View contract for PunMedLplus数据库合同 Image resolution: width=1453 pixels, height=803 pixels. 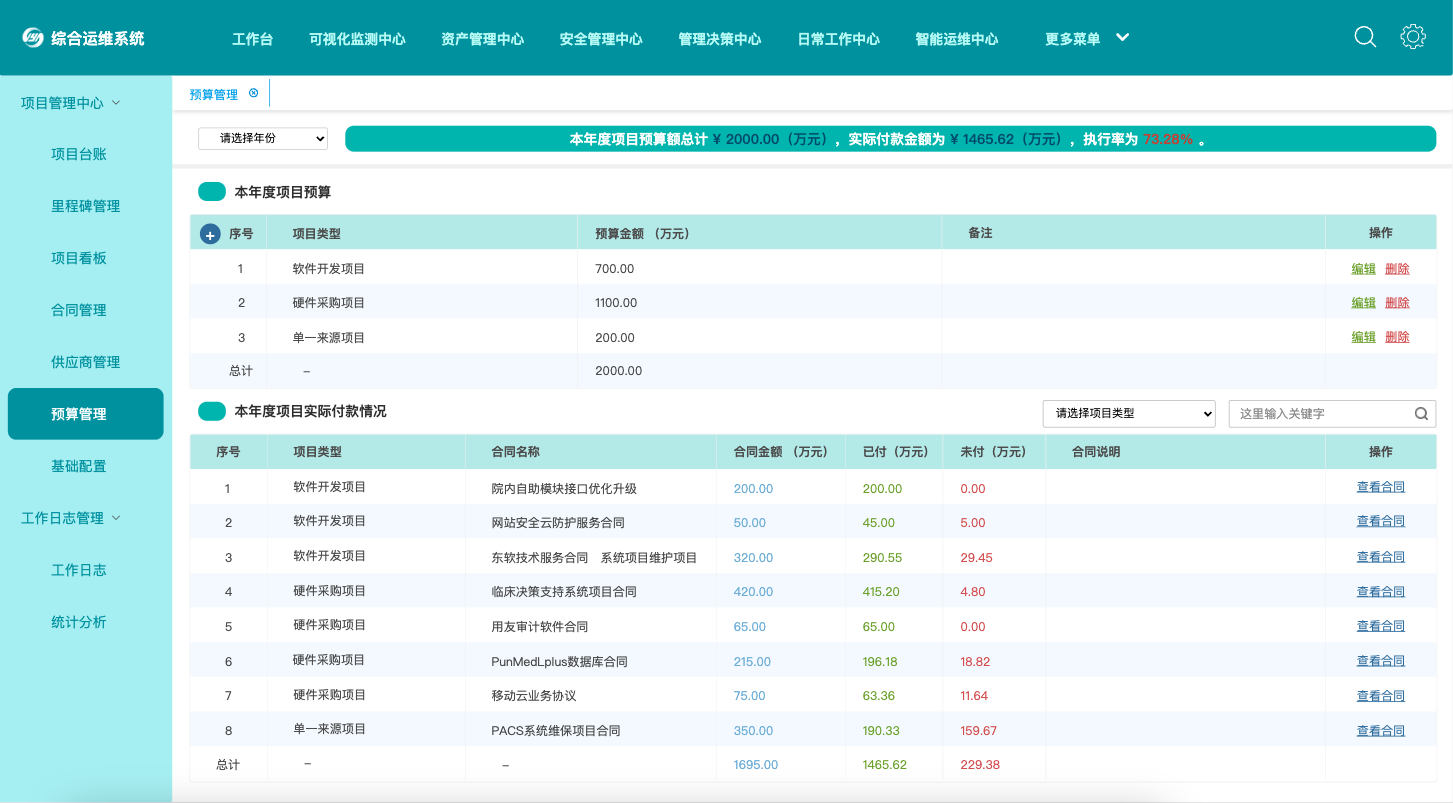click(1381, 661)
